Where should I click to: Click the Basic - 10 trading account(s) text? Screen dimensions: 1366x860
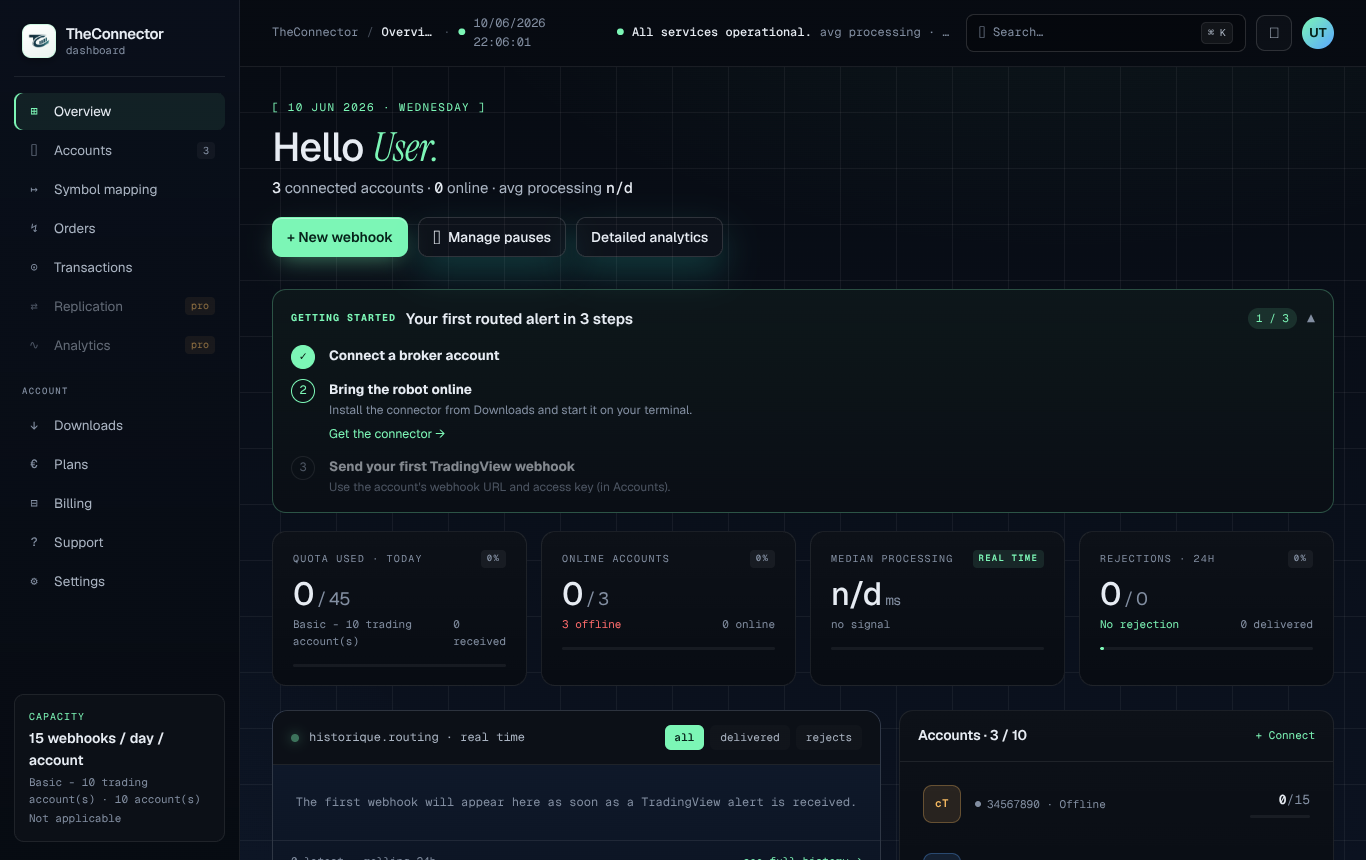coord(353,632)
